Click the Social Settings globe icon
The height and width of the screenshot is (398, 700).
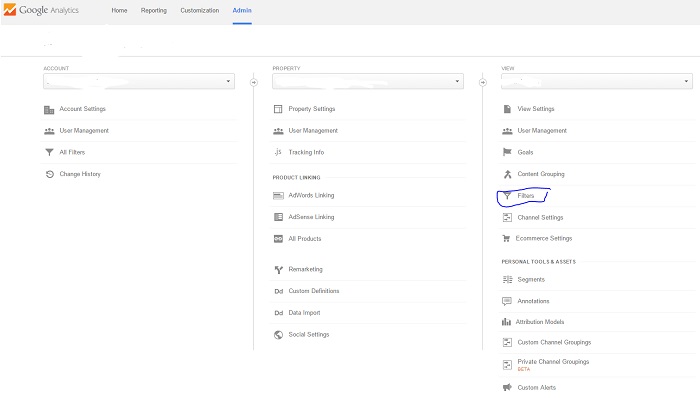point(278,335)
